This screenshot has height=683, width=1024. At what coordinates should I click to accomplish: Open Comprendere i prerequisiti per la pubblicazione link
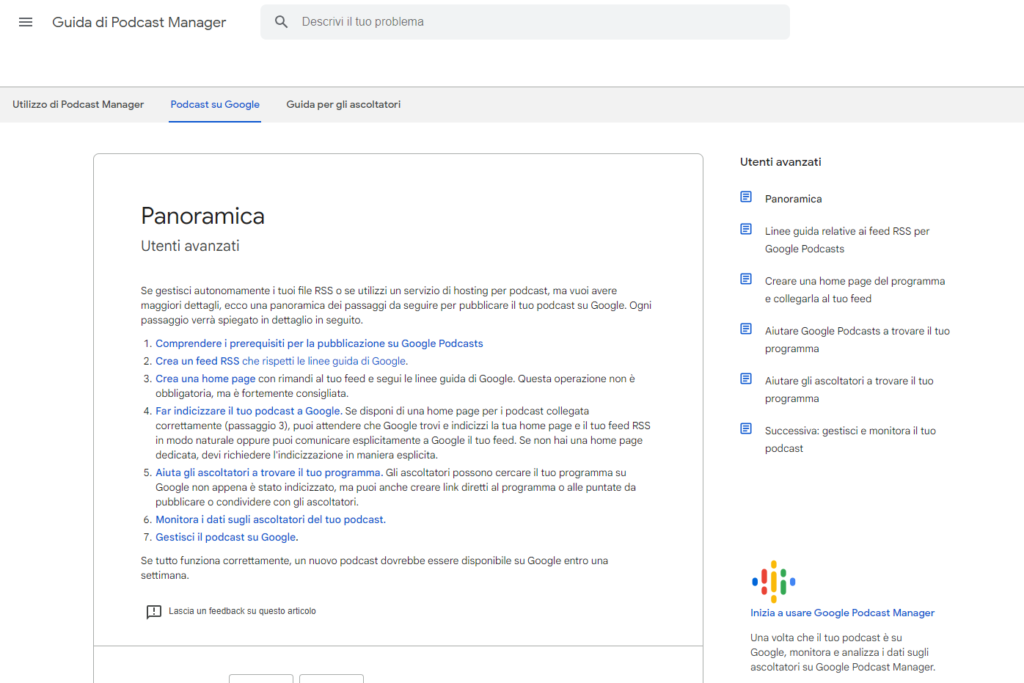(319, 343)
